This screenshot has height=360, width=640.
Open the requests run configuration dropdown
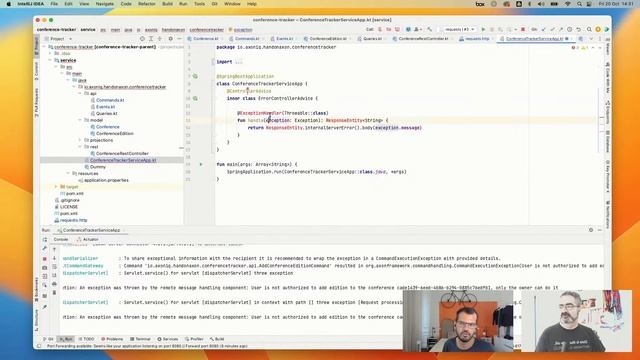tap(459, 29)
